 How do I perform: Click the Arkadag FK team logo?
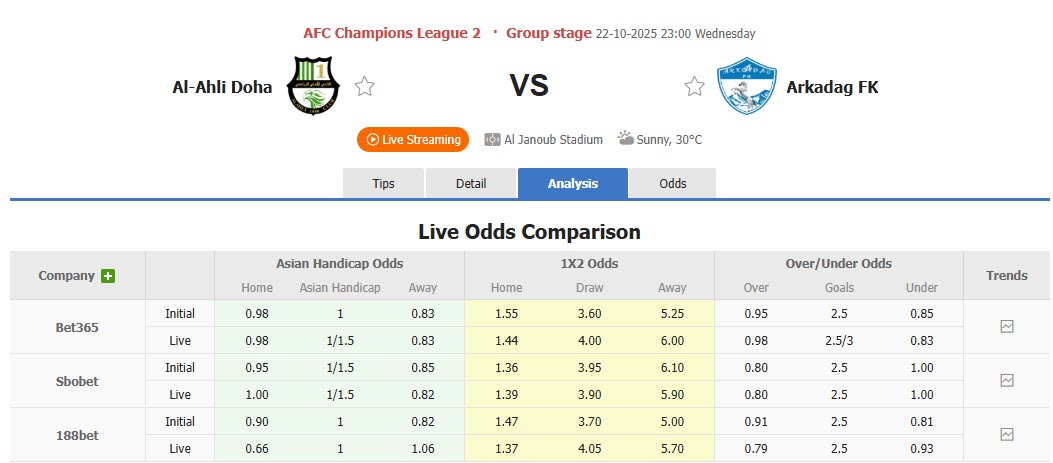(746, 87)
